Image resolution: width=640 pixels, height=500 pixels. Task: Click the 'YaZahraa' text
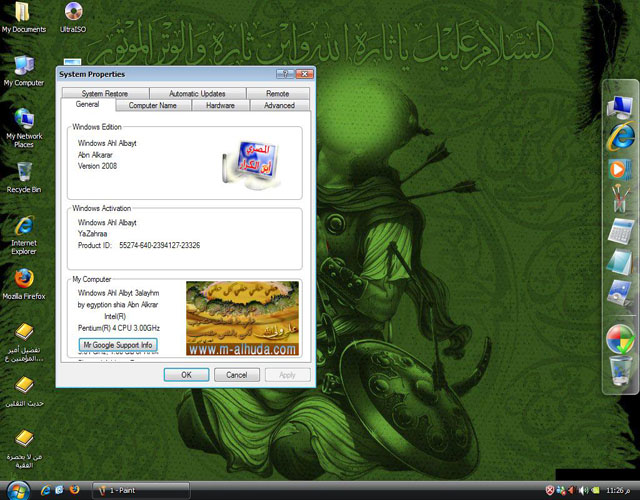coord(92,233)
